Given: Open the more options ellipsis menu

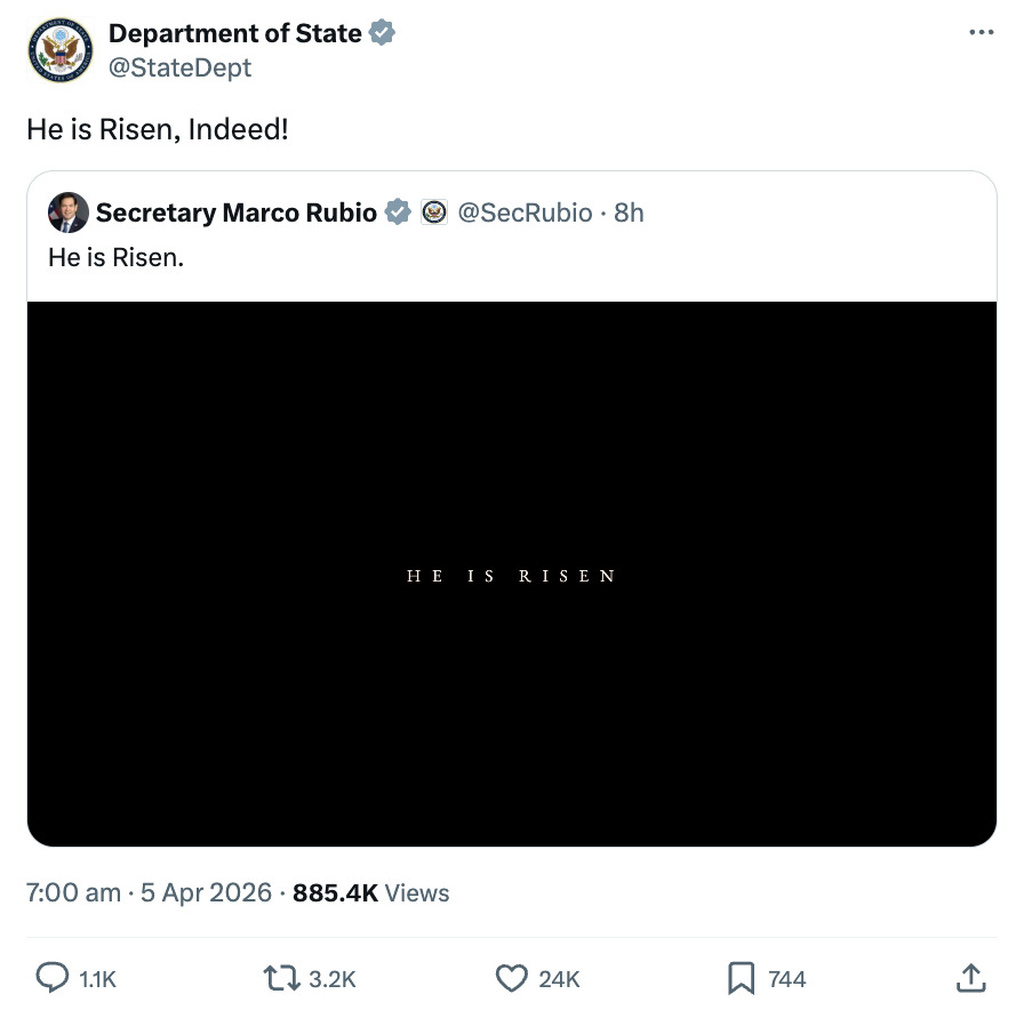Looking at the screenshot, I should tap(981, 32).
